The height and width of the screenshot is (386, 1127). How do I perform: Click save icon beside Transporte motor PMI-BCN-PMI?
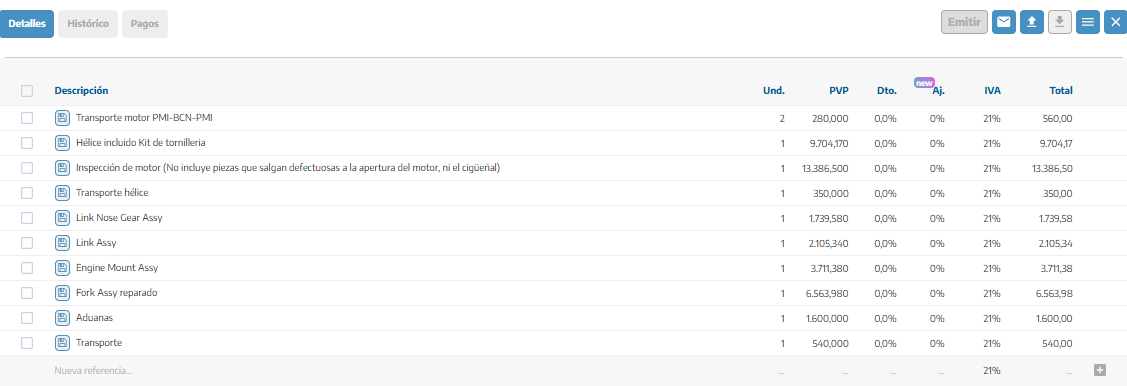(x=63, y=118)
